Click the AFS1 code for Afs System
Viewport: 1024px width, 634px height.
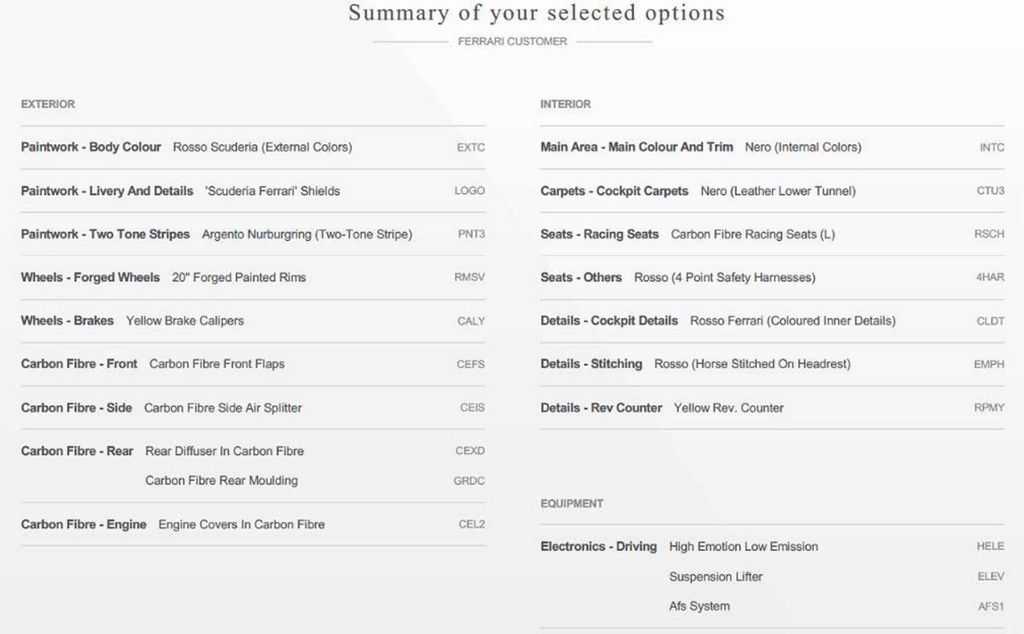click(x=991, y=607)
